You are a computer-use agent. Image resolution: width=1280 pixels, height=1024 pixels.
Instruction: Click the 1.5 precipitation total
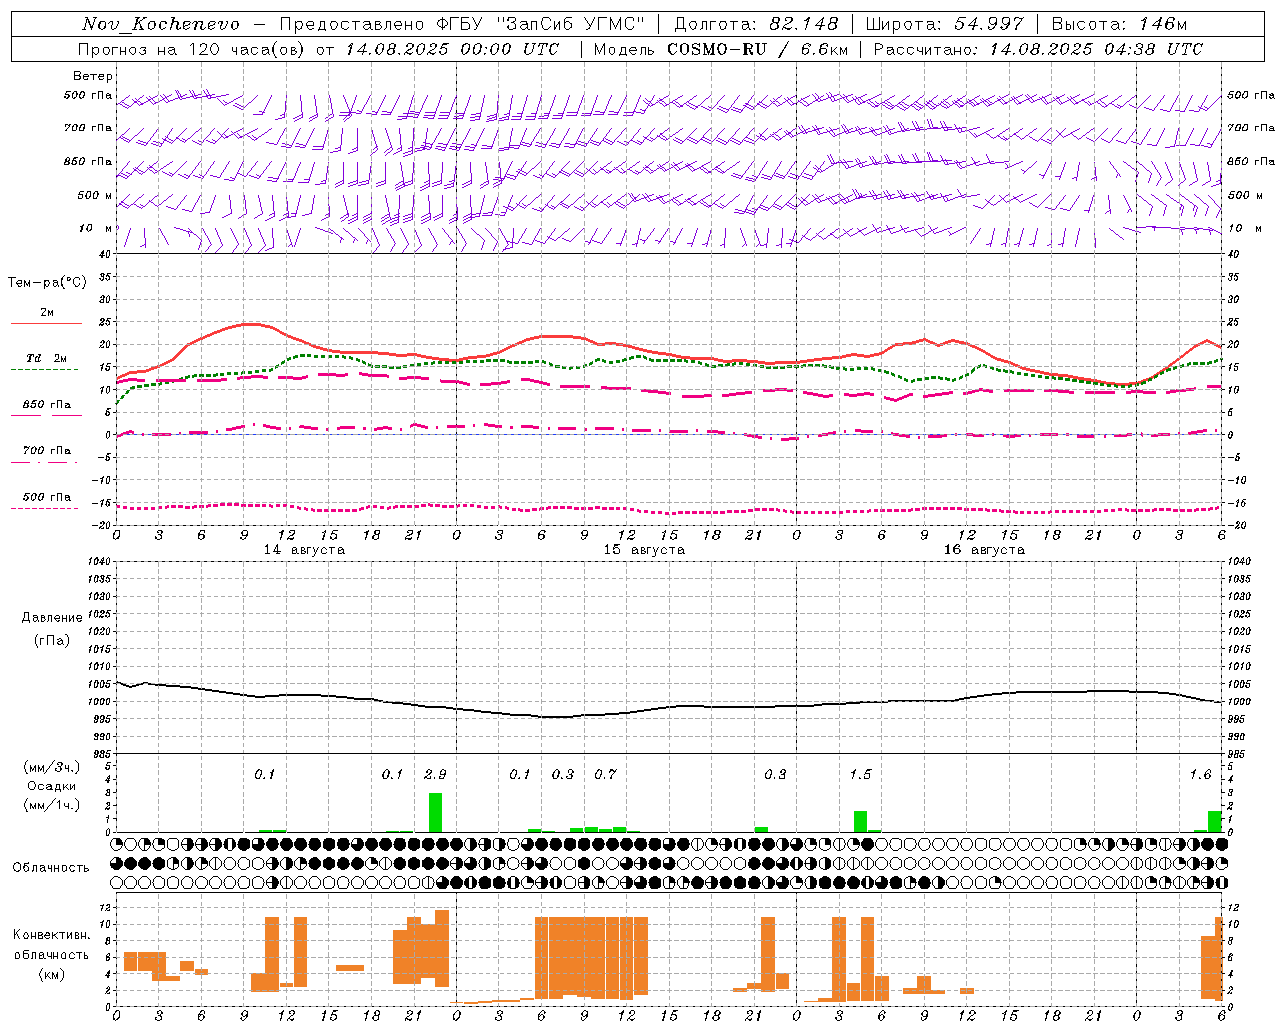(860, 774)
